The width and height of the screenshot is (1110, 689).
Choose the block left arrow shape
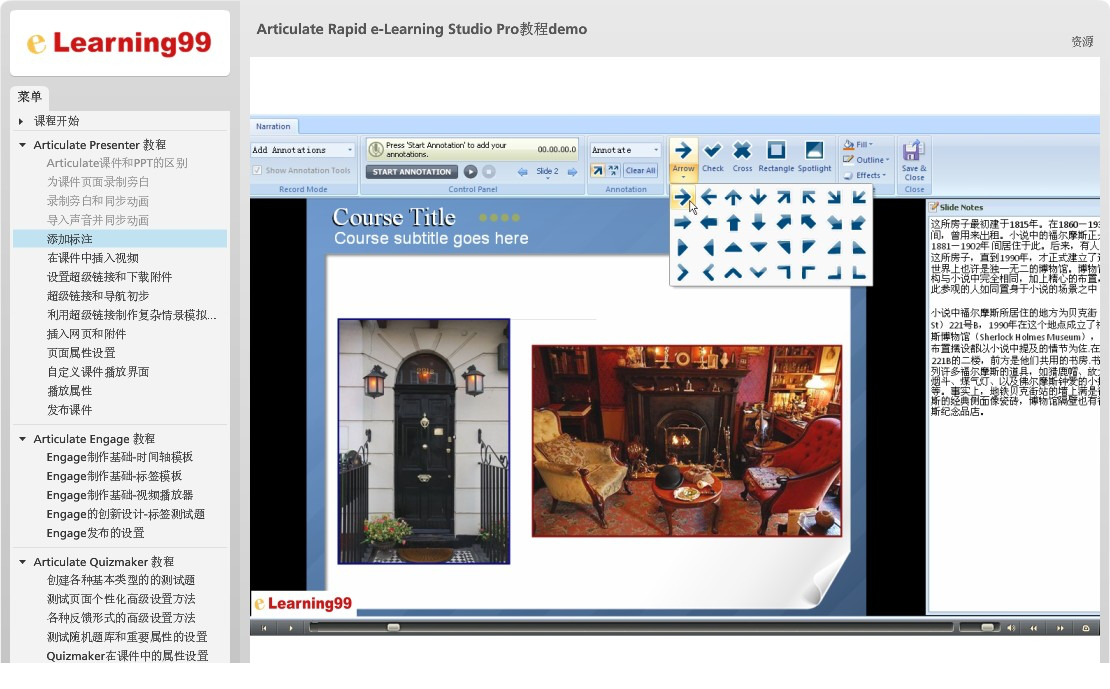pyautogui.click(x=708, y=223)
